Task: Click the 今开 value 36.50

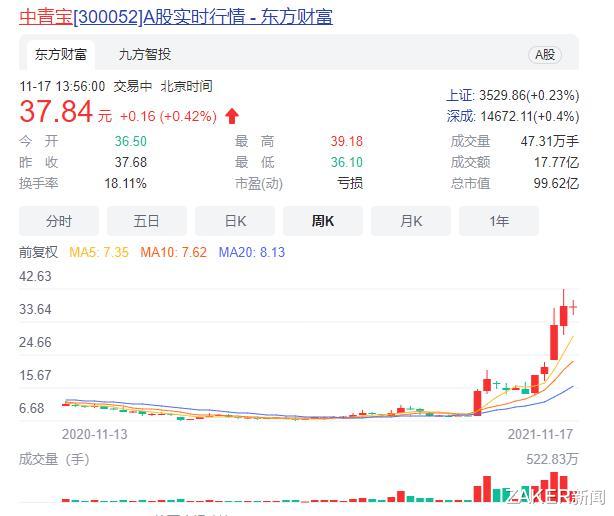Action: pos(131,141)
